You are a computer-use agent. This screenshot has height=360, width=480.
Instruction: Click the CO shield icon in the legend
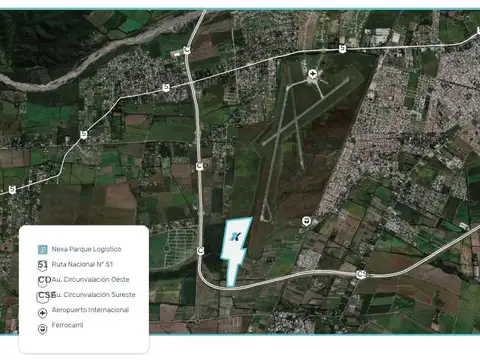44,281
